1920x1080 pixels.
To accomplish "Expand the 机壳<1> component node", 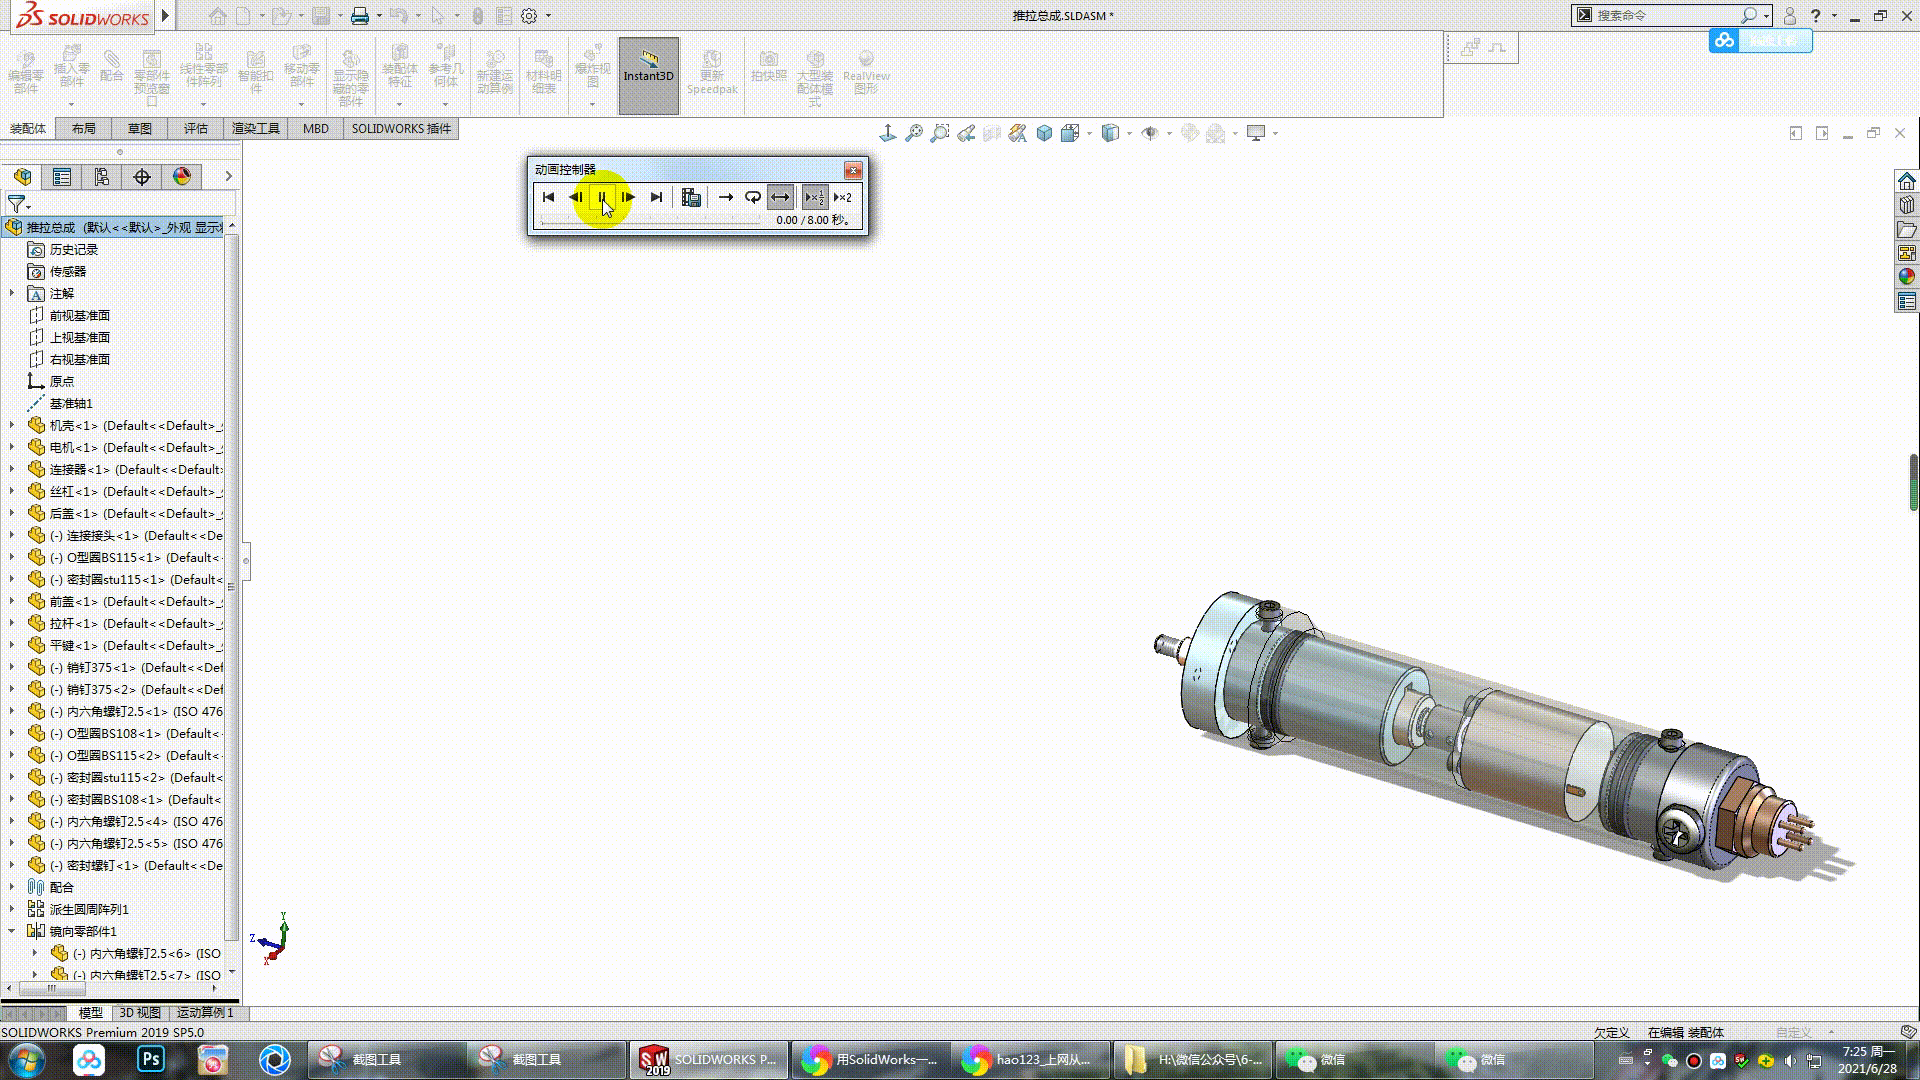I will coord(12,425).
